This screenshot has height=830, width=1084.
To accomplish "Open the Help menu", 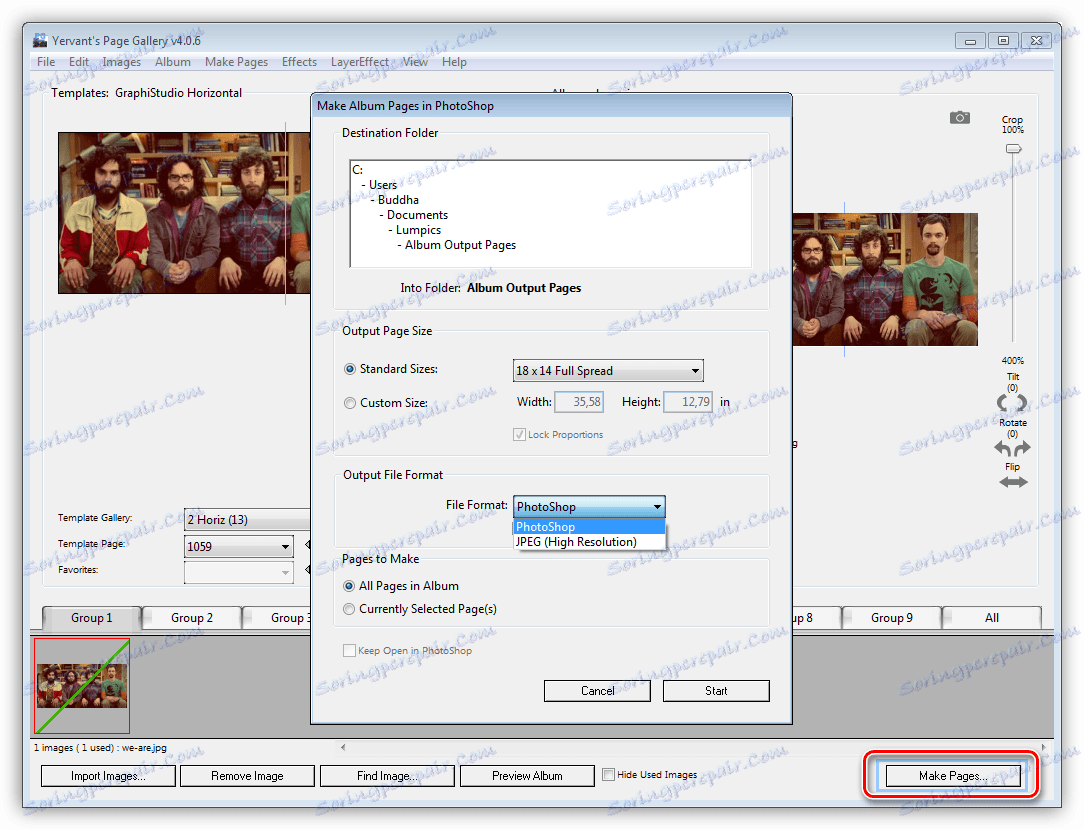I will pyautogui.click(x=454, y=62).
